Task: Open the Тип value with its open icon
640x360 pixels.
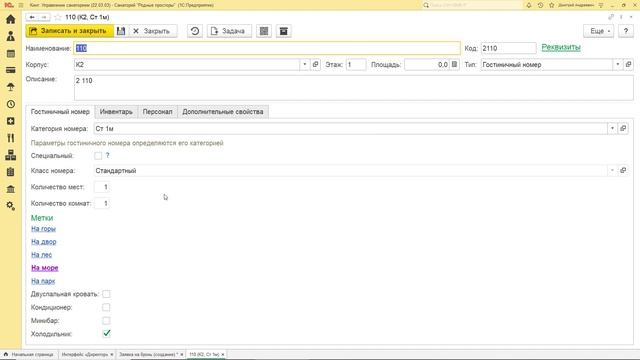Action: pos(629,64)
